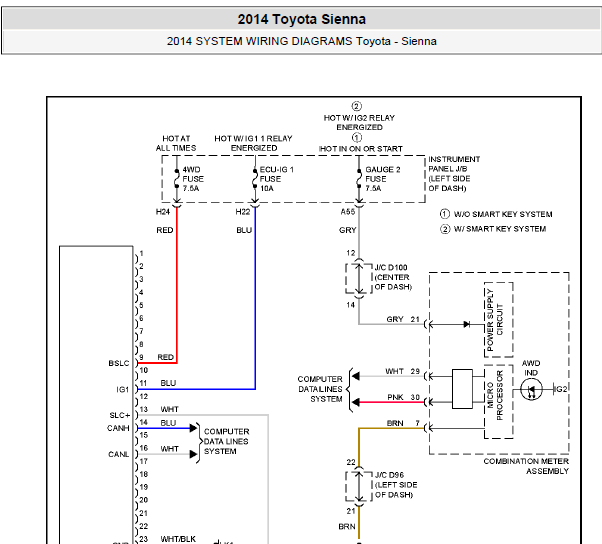This screenshot has width=602, height=544.
Task: Select the '2014 SYSTEM WIRING DIAGRAMS Toyota - Sienna' subtitle
Action: (301, 41)
